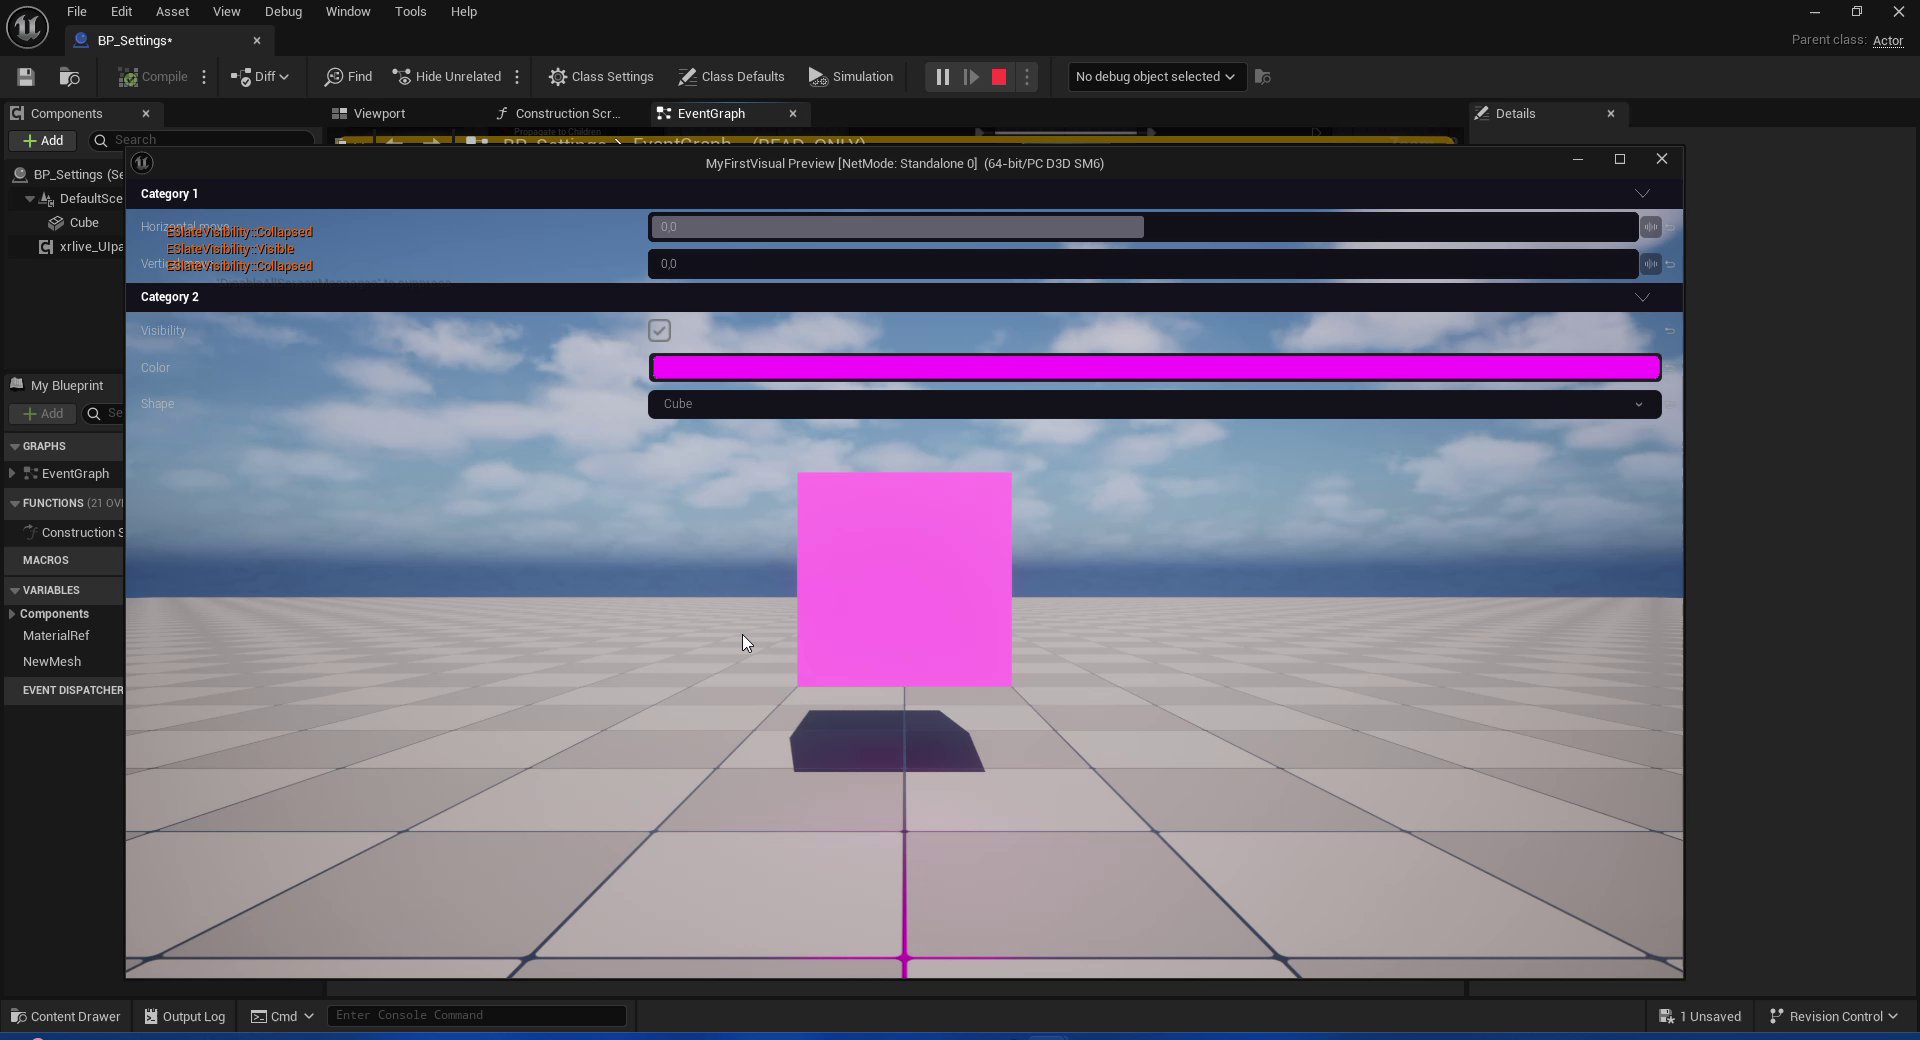Viewport: 1920px width, 1040px height.
Task: Toggle Hide Unrelated nodes
Action: 447,77
